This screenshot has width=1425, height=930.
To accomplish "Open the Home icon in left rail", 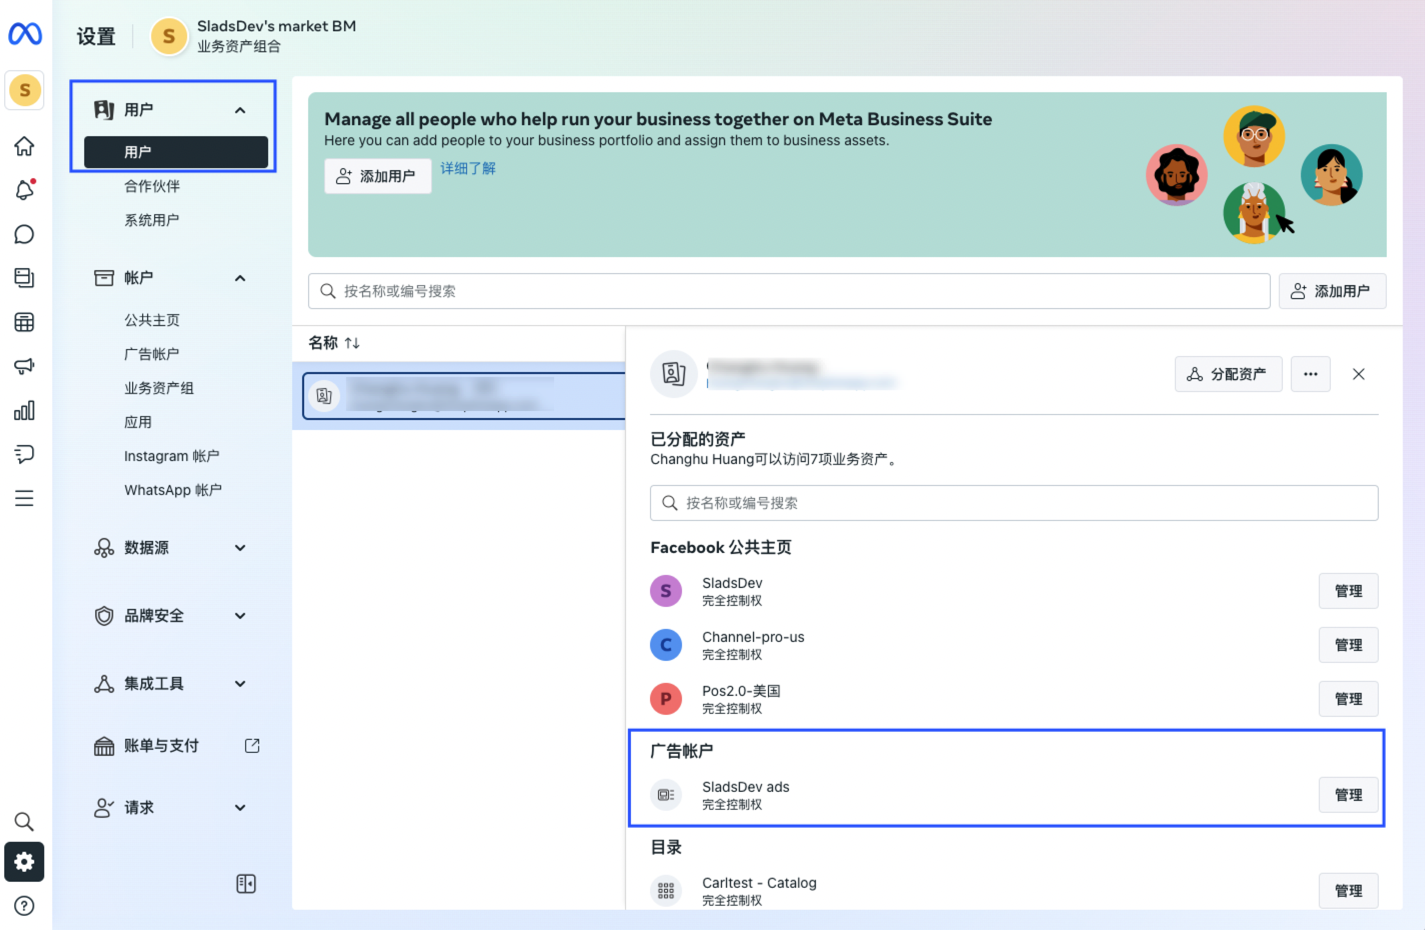I will (x=24, y=146).
